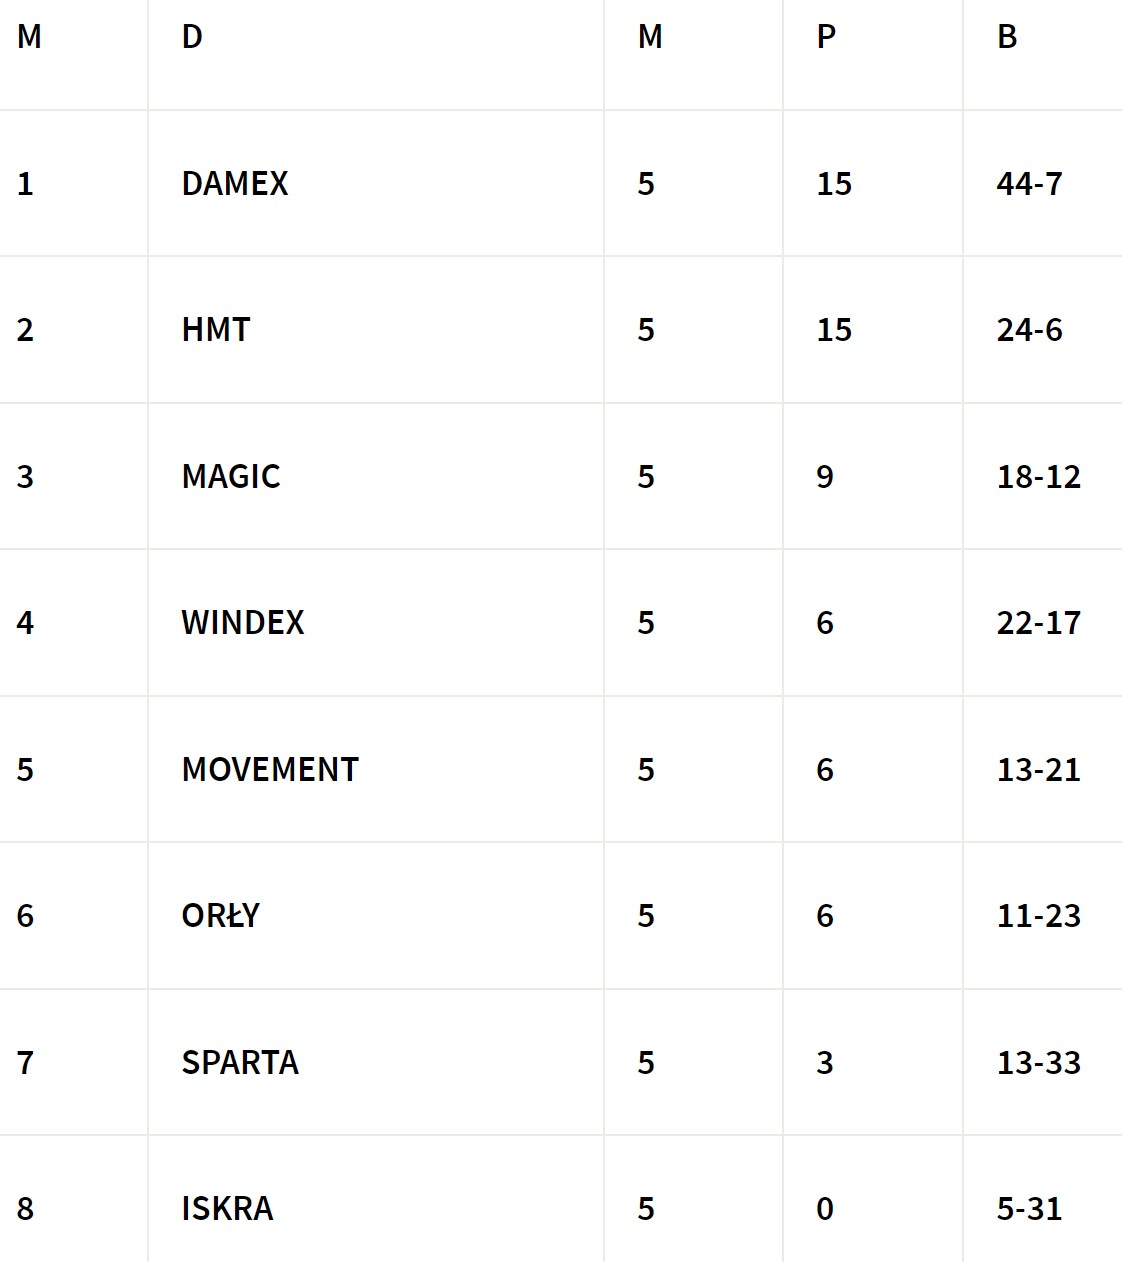Click the MOVEMENT team name
Image resolution: width=1122 pixels, height=1262 pixels.
pos(270,770)
